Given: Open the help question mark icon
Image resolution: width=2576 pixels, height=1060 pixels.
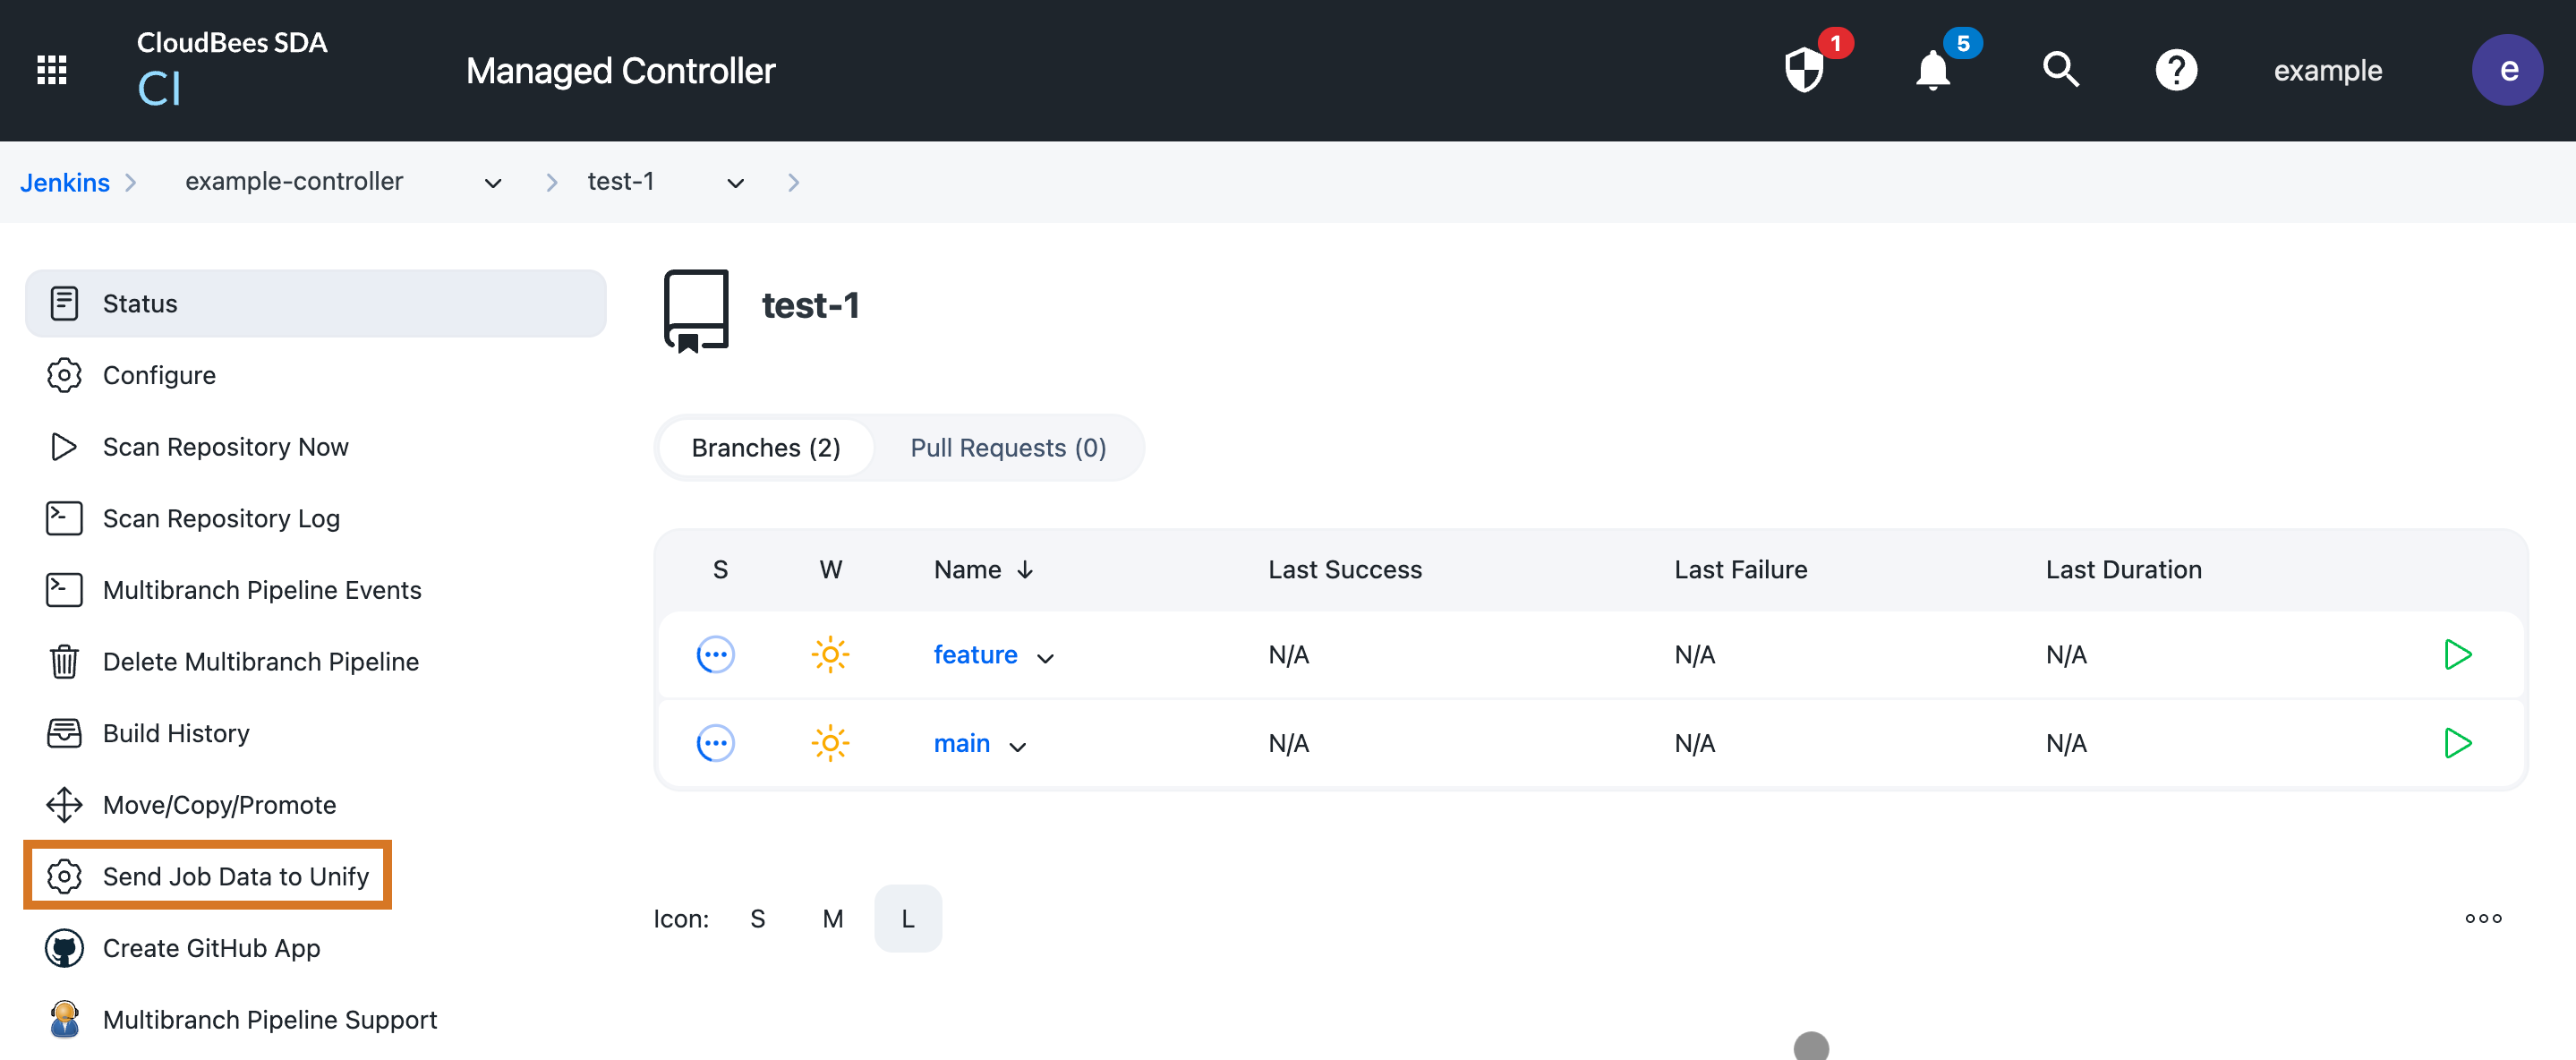Looking at the screenshot, I should [2177, 69].
